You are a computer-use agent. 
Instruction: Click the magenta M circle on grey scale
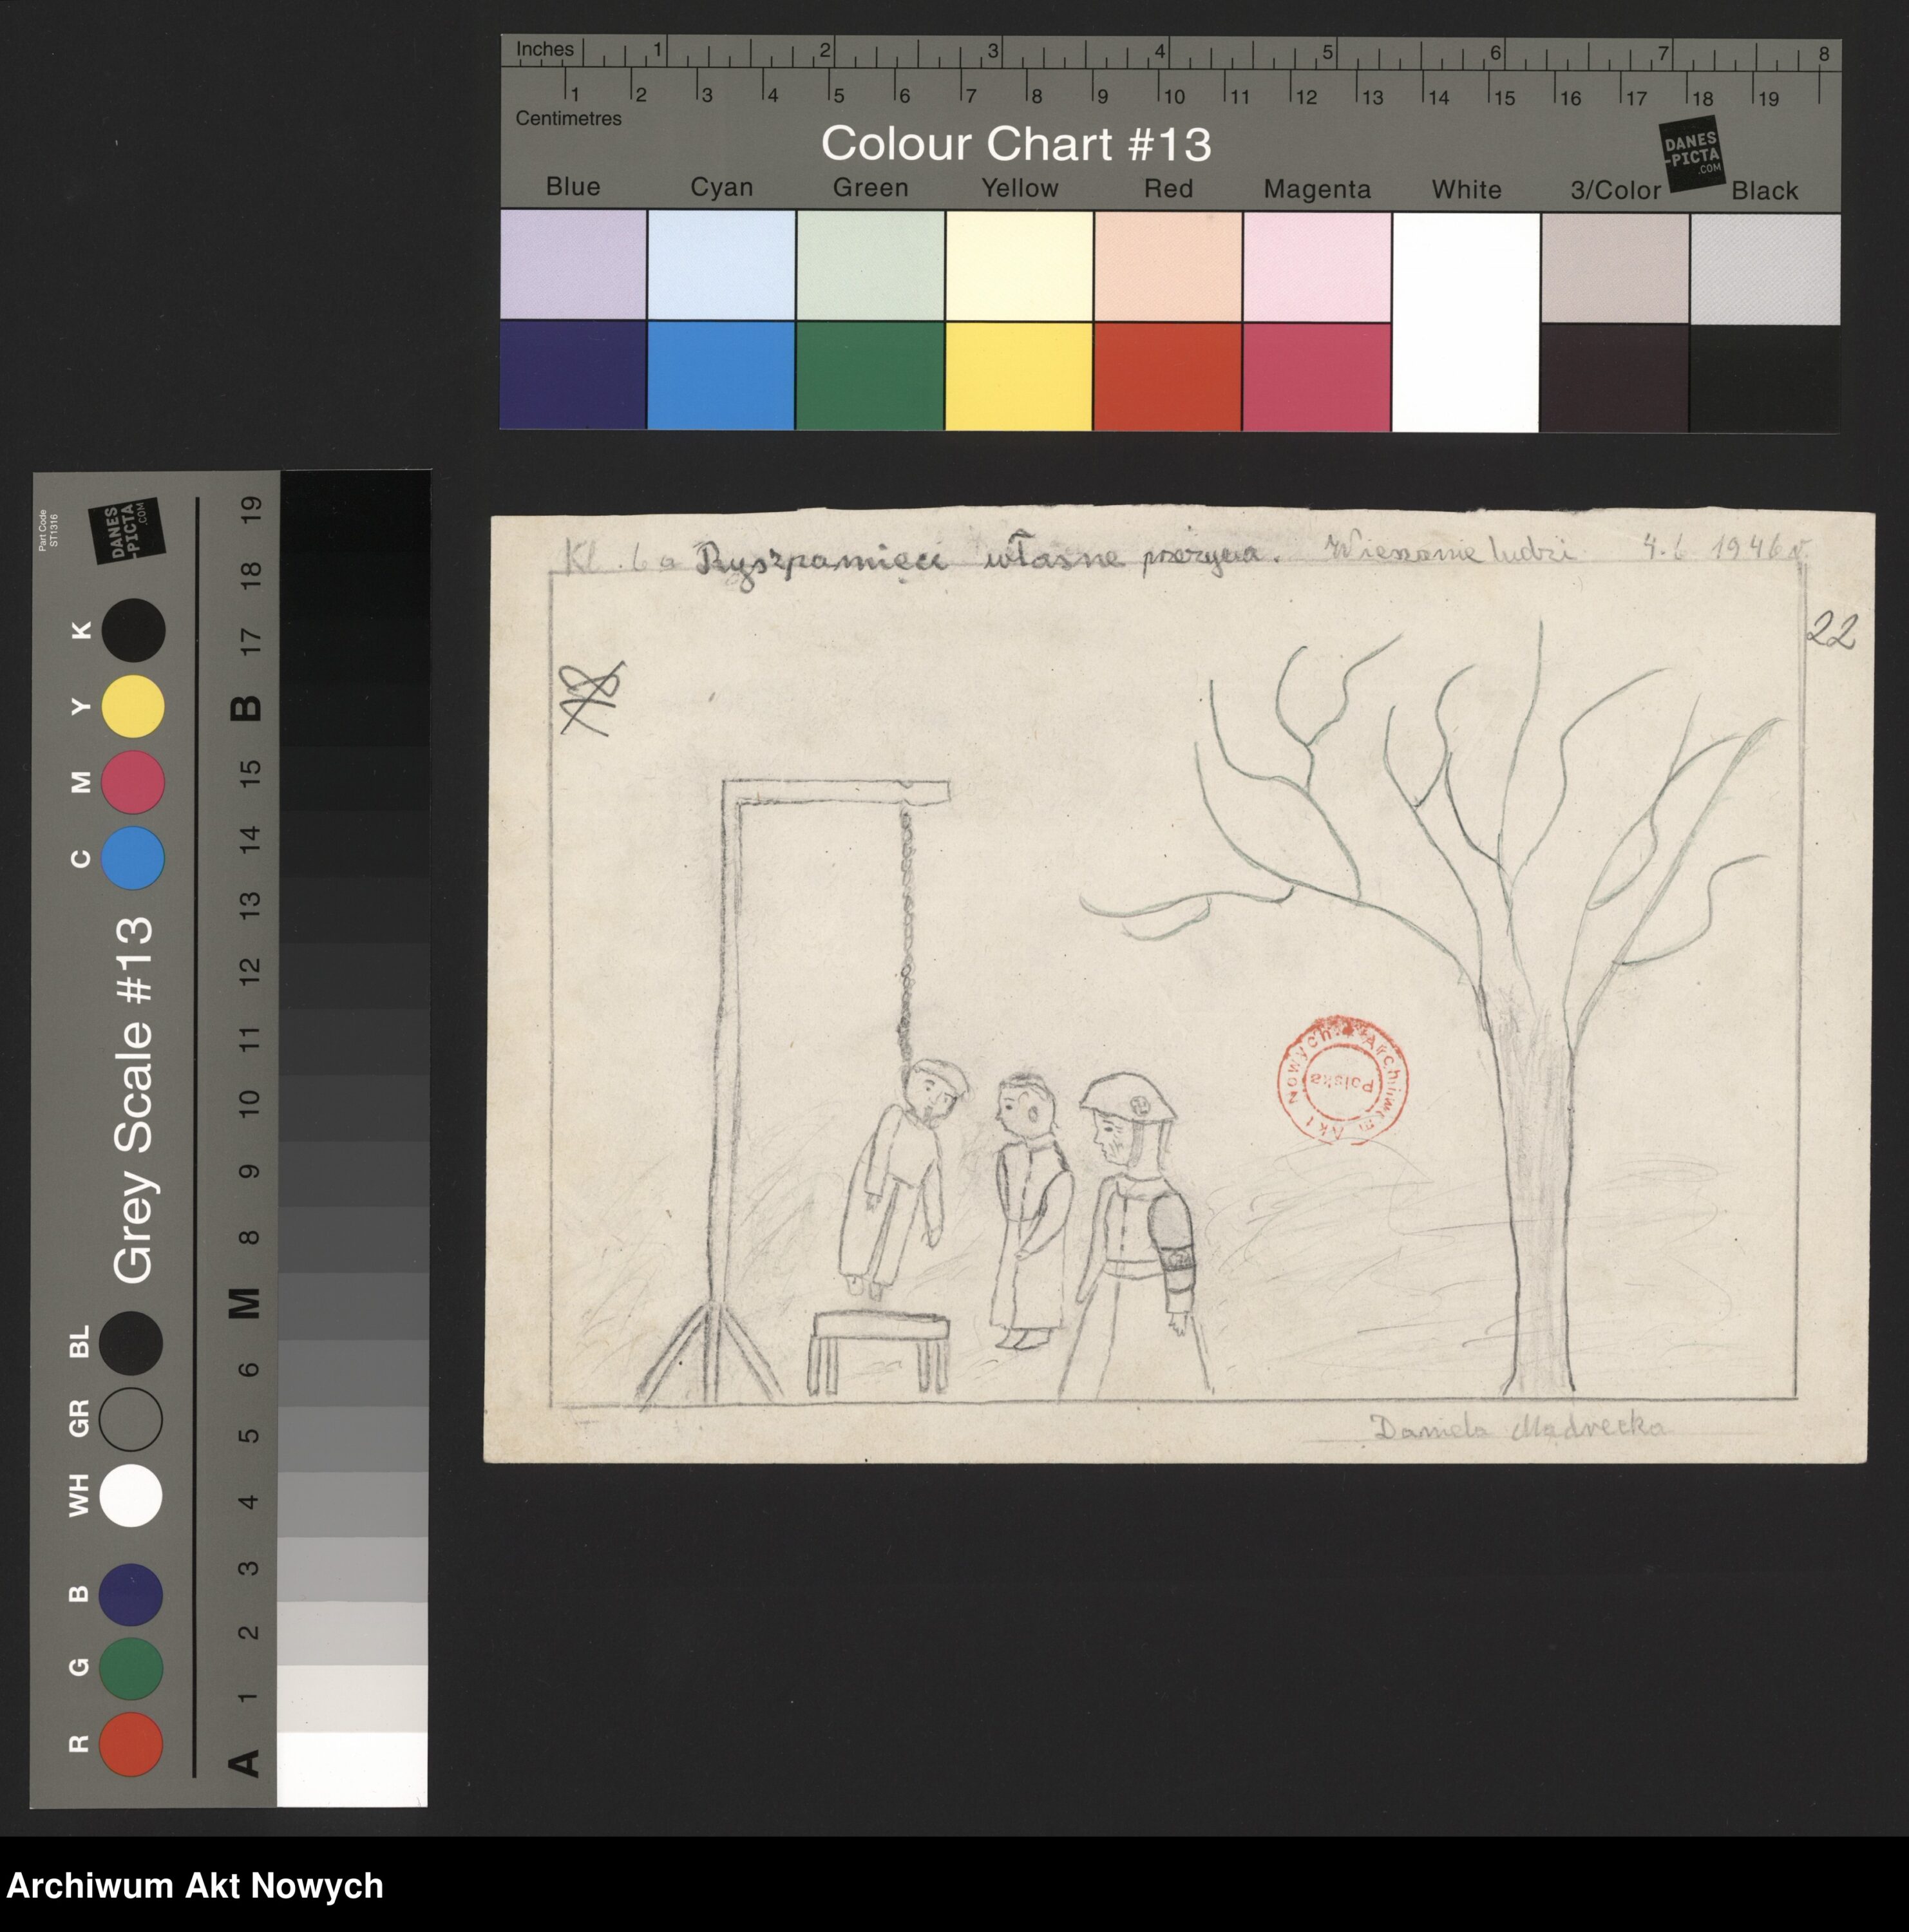pyautogui.click(x=133, y=782)
